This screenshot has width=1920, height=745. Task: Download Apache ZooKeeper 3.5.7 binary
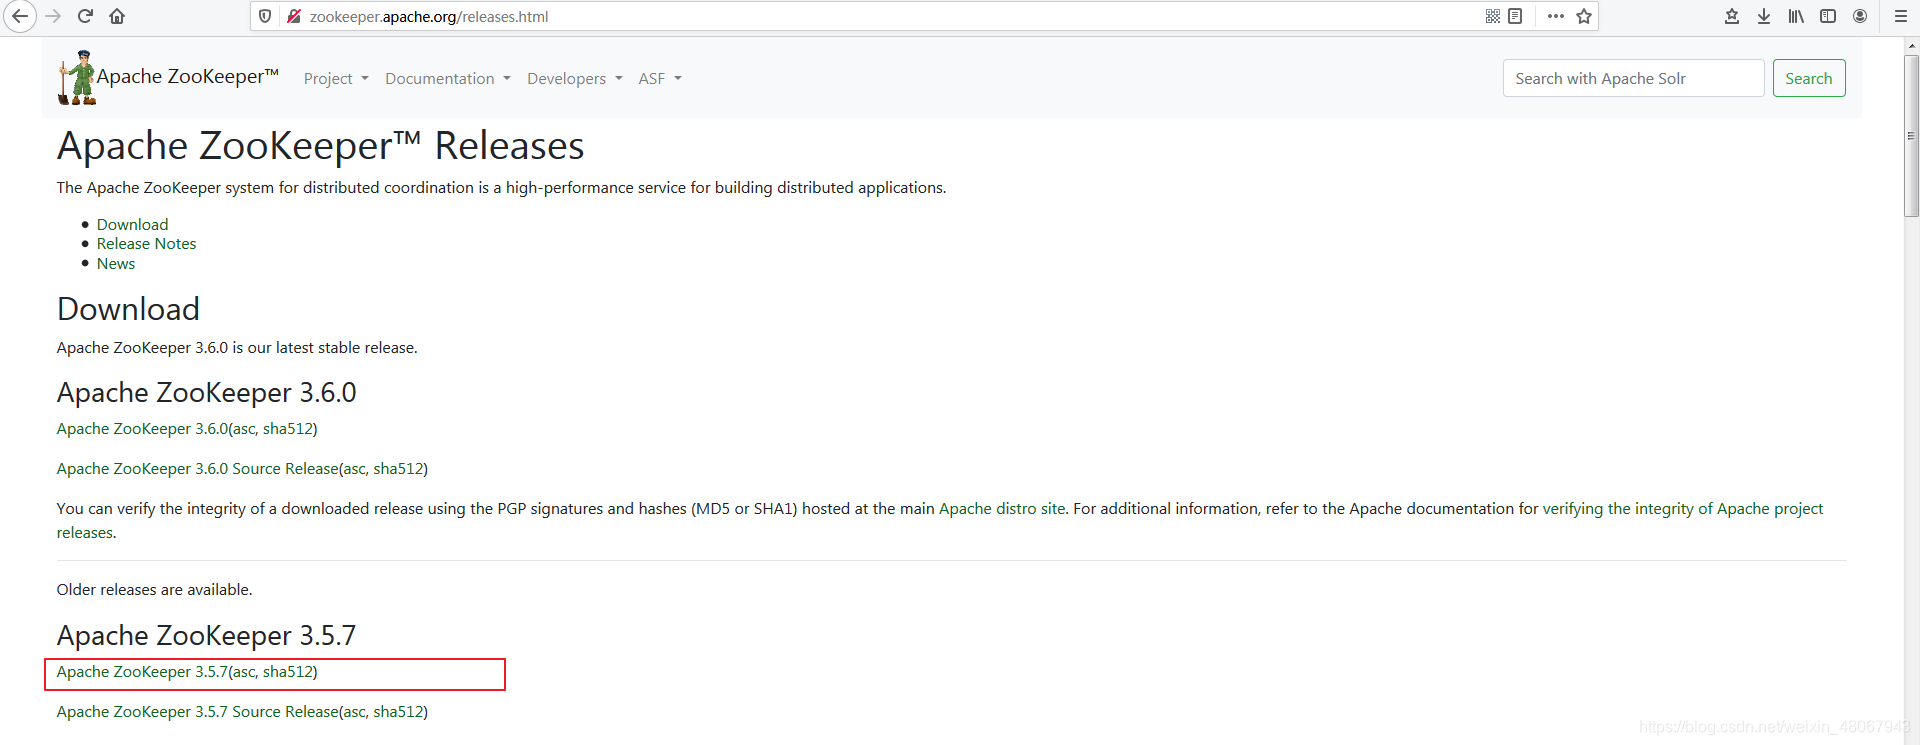tap(142, 672)
